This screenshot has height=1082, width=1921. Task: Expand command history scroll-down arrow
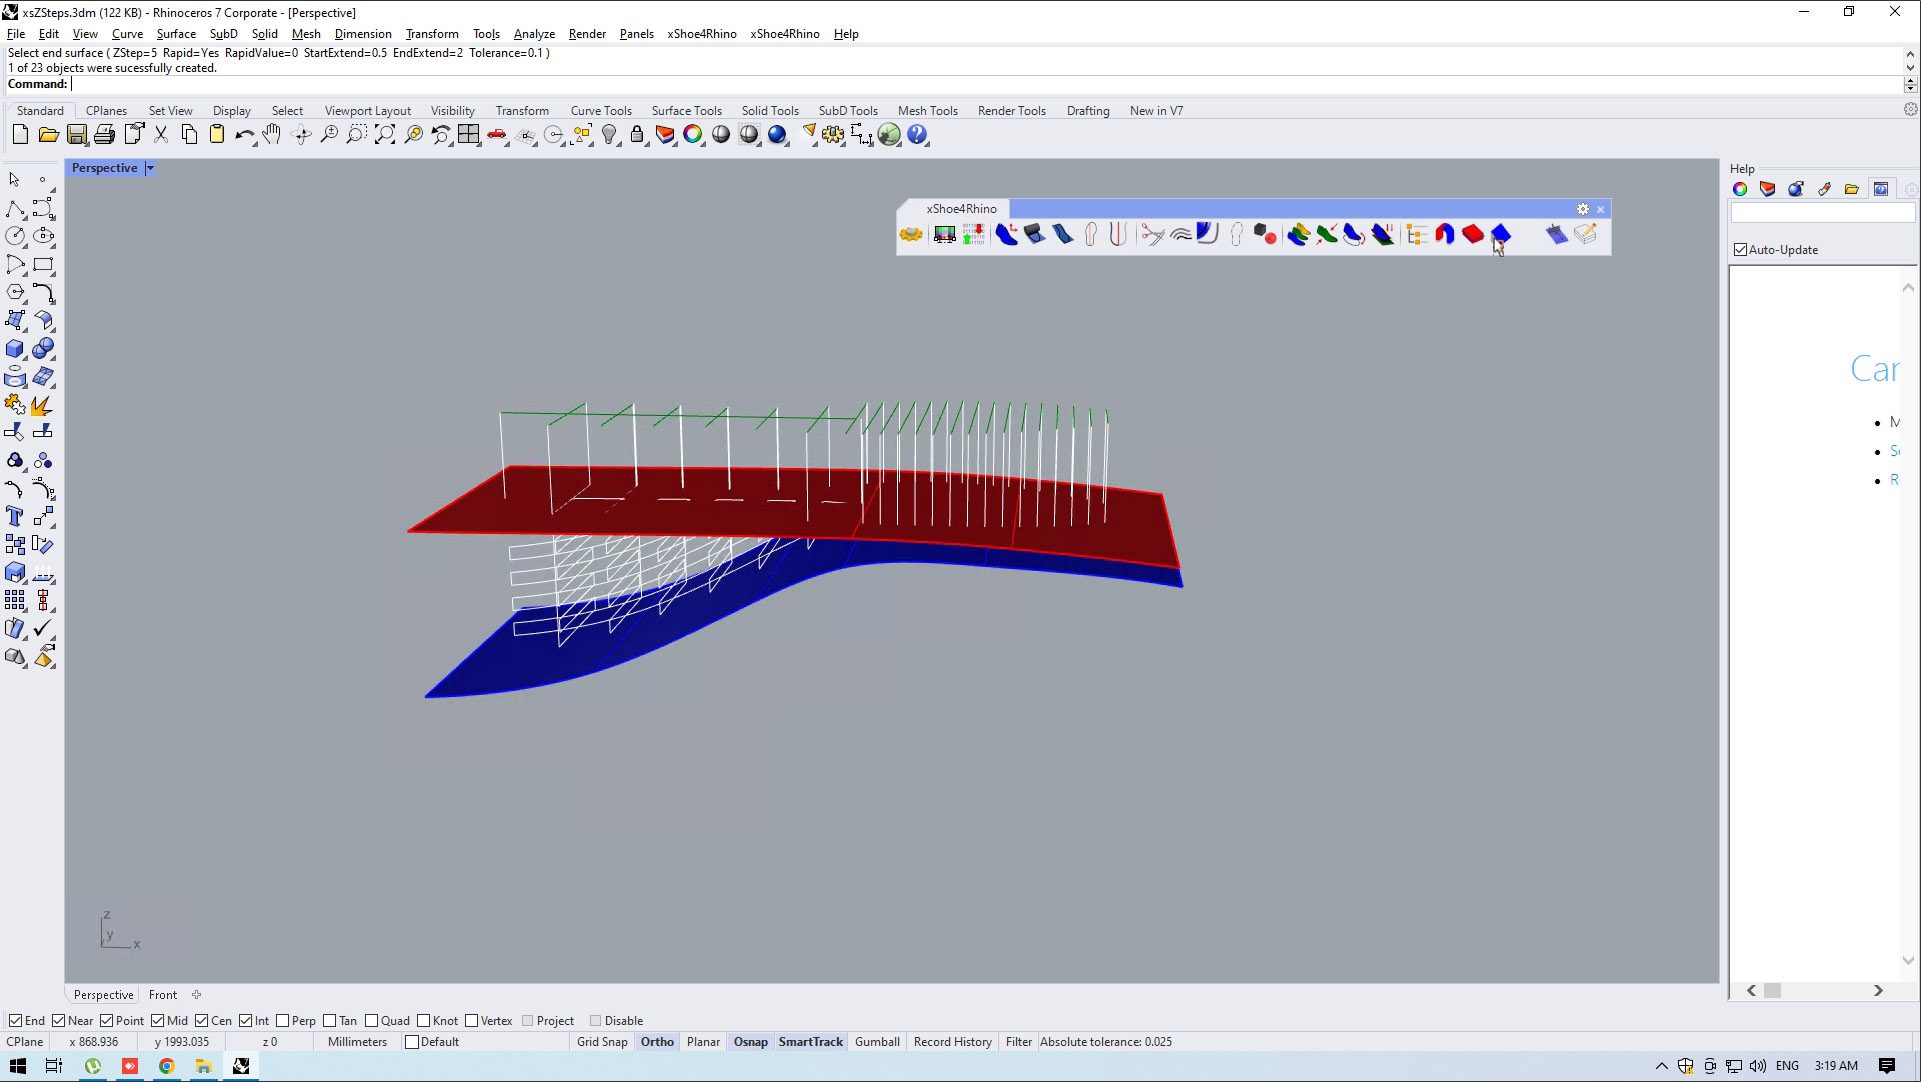[x=1910, y=68]
